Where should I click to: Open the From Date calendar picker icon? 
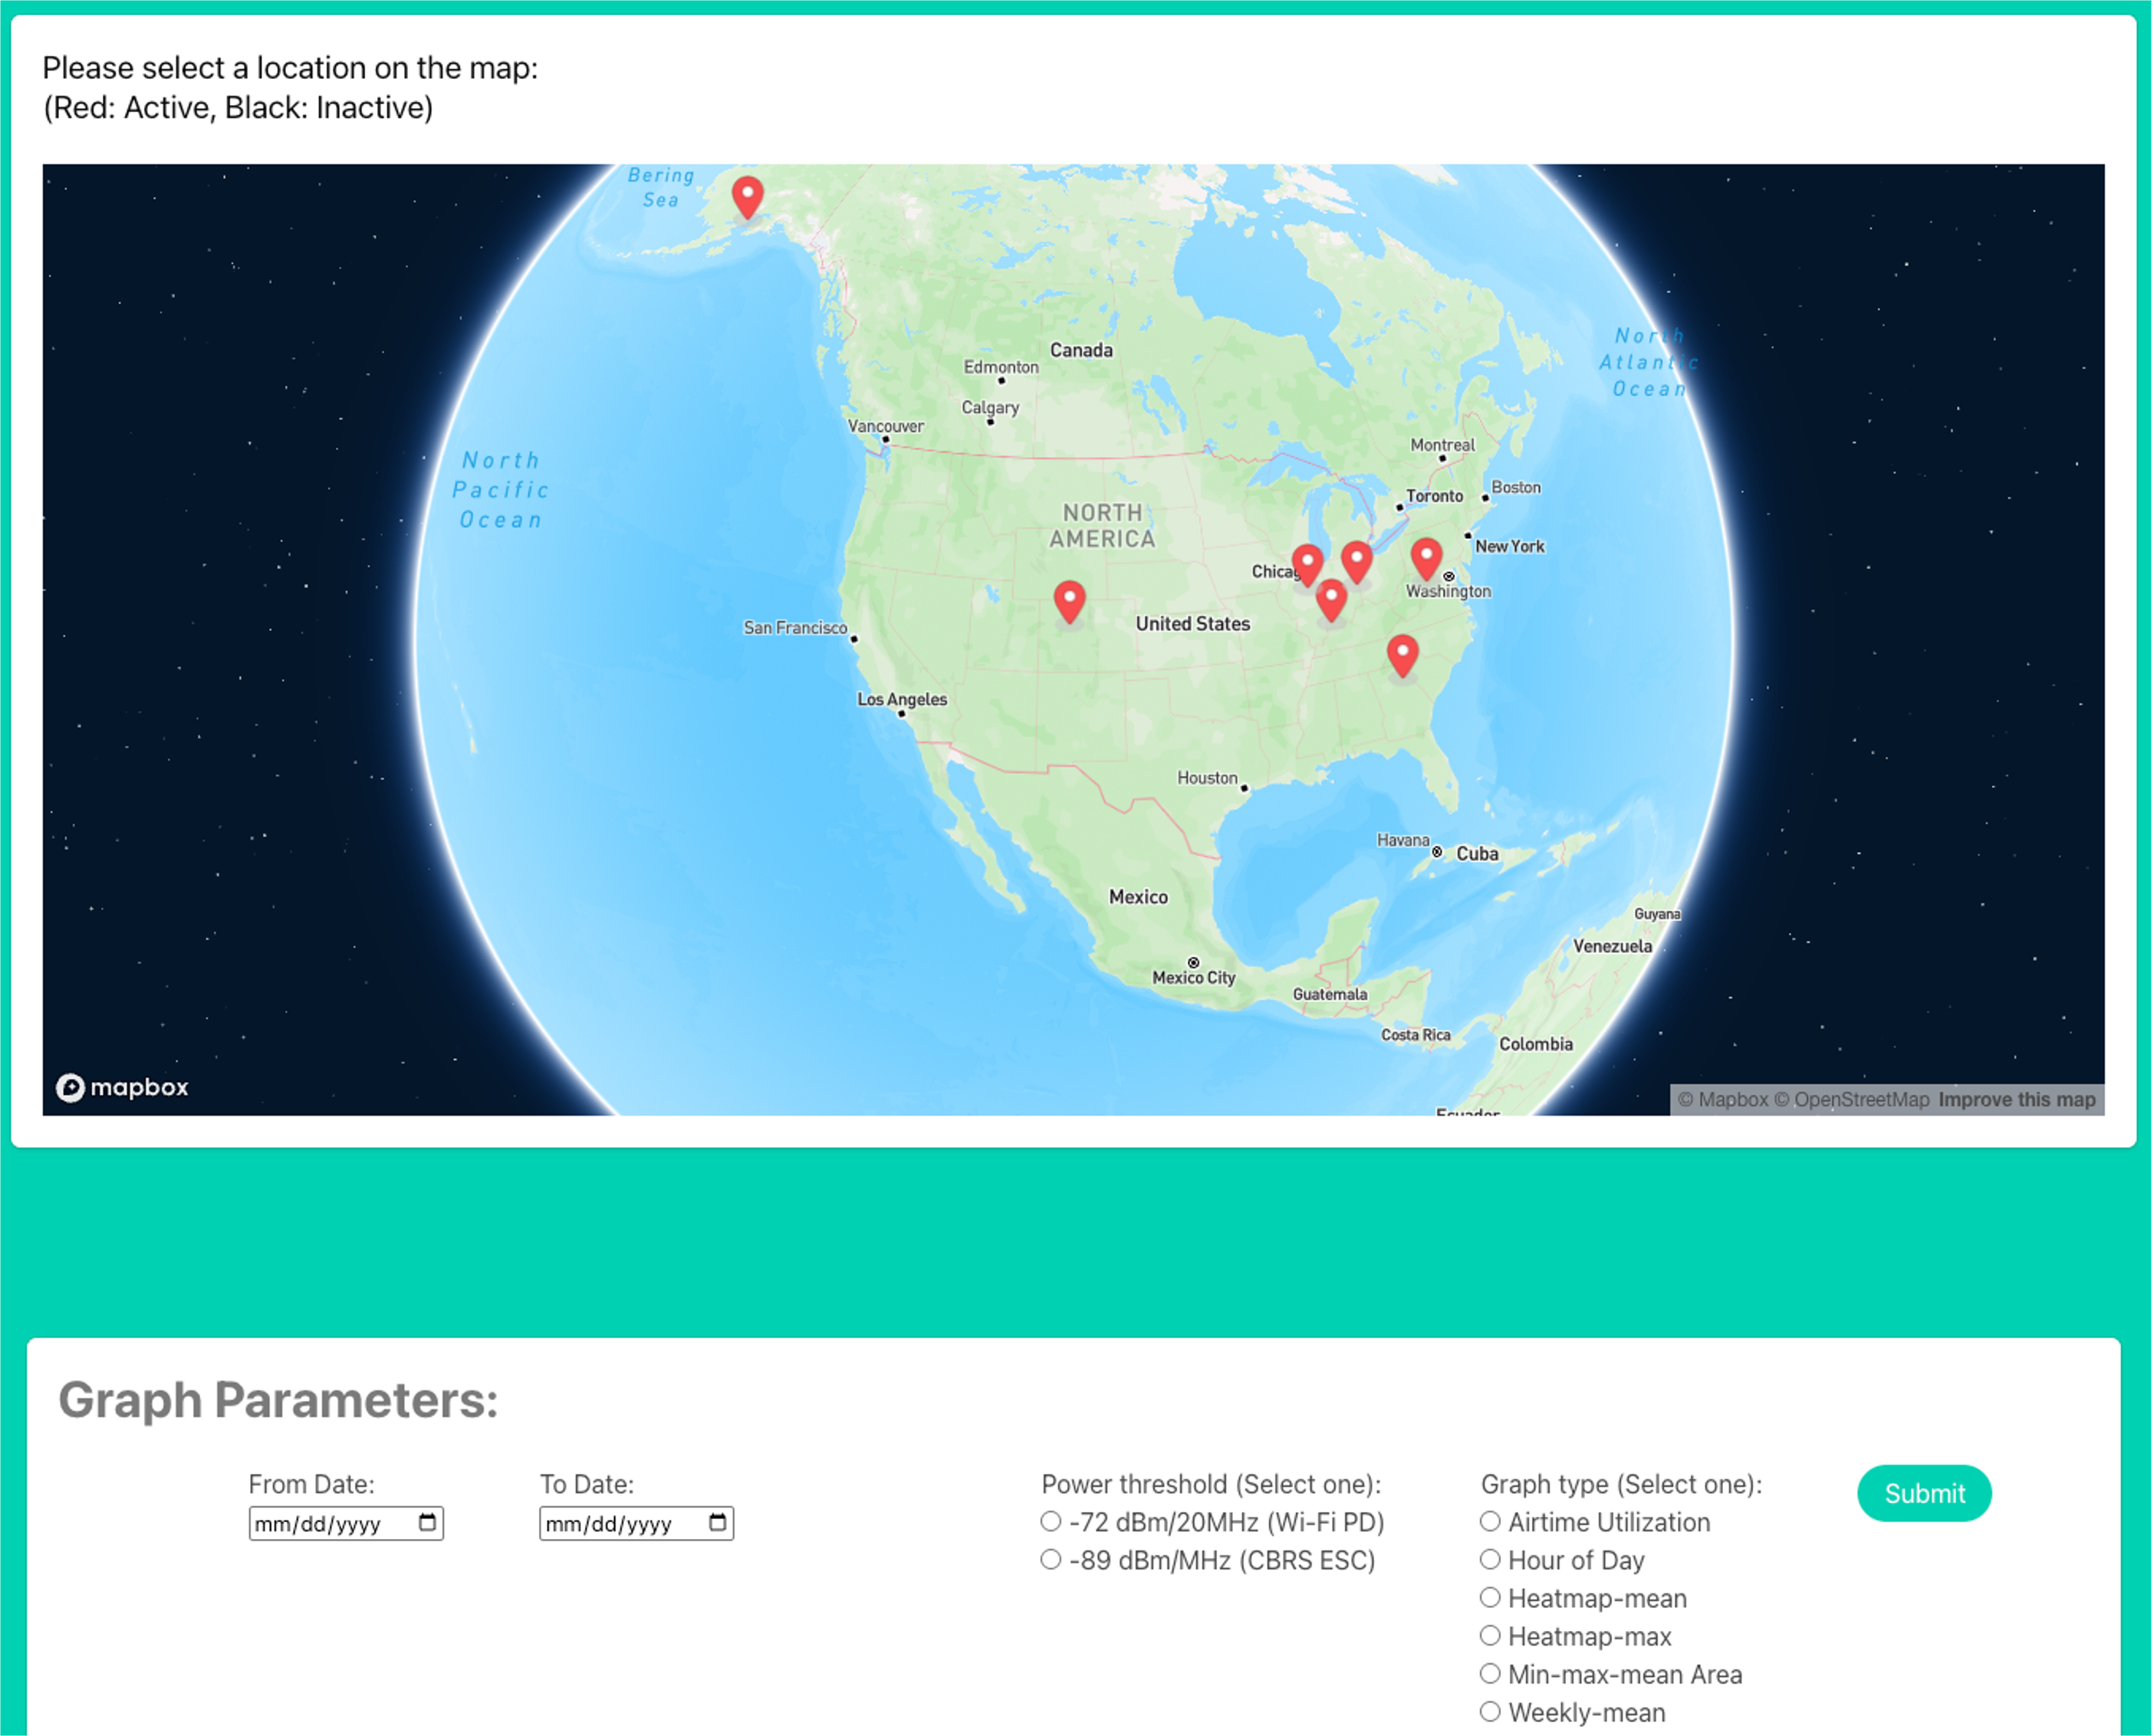coord(427,1522)
